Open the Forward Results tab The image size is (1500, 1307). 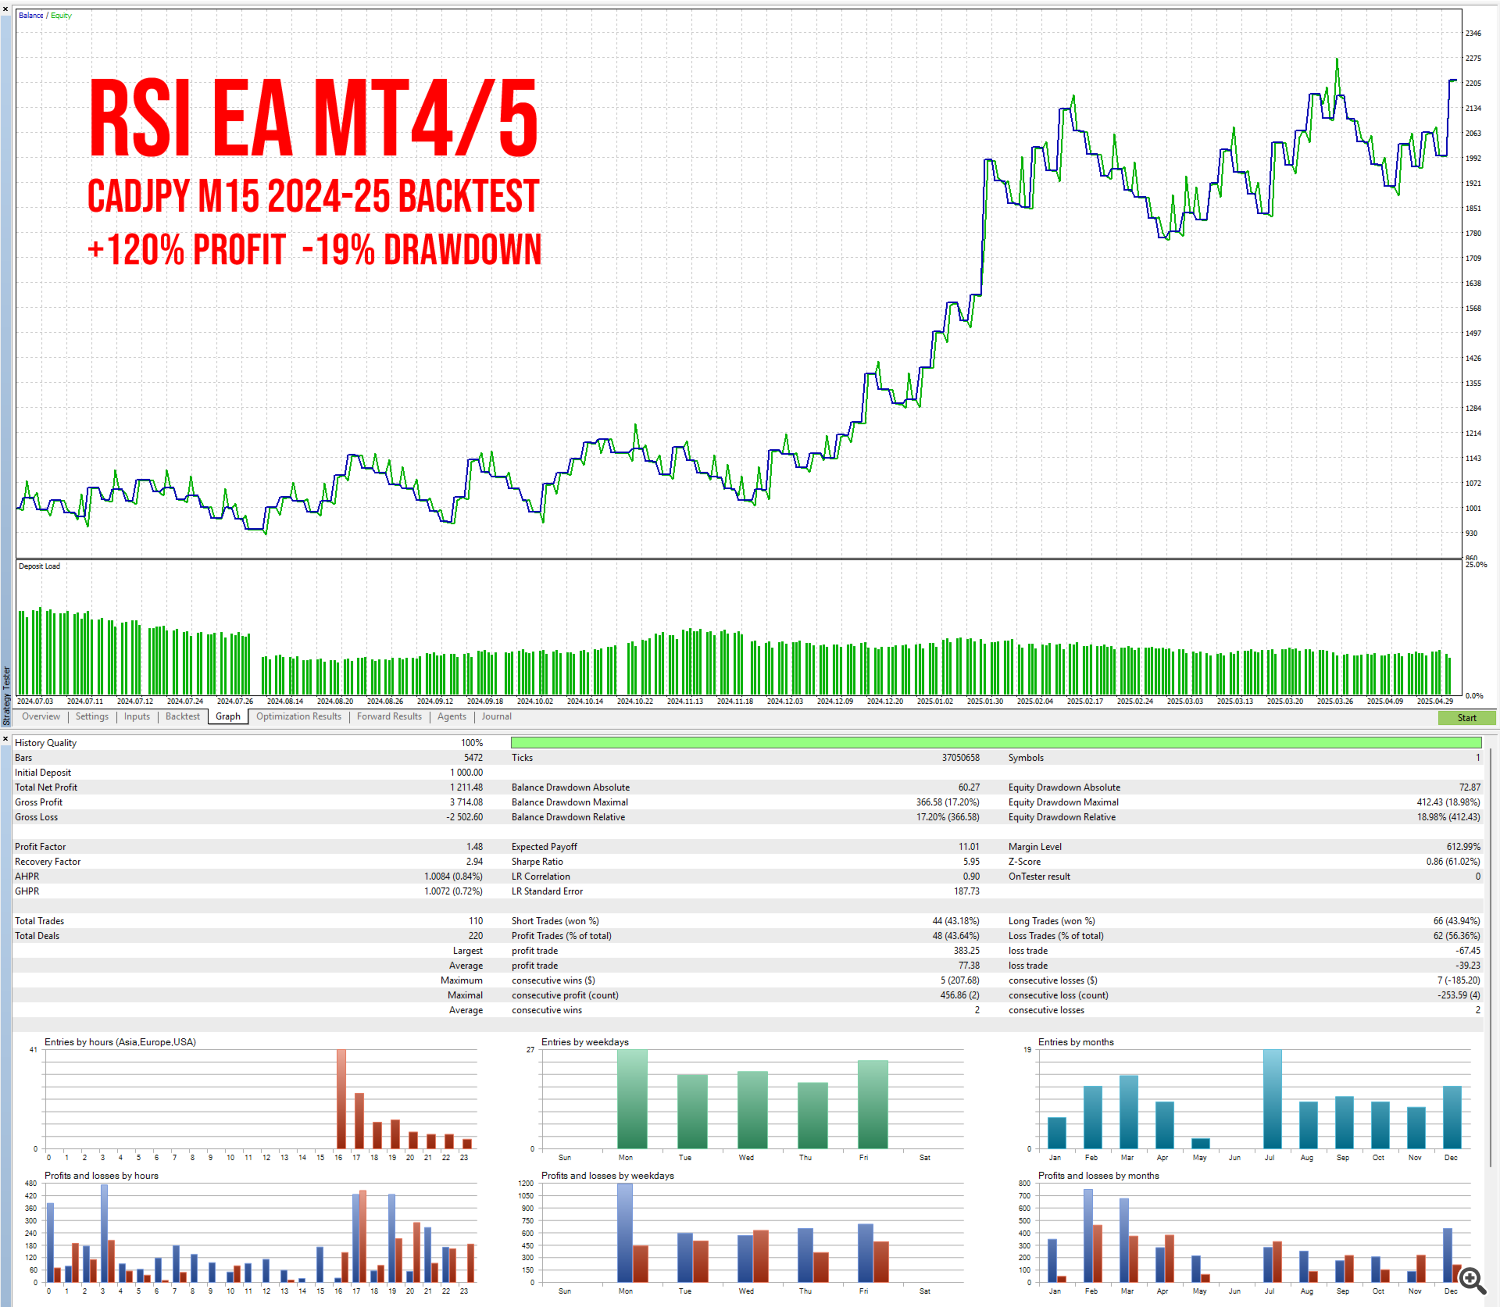(x=389, y=716)
